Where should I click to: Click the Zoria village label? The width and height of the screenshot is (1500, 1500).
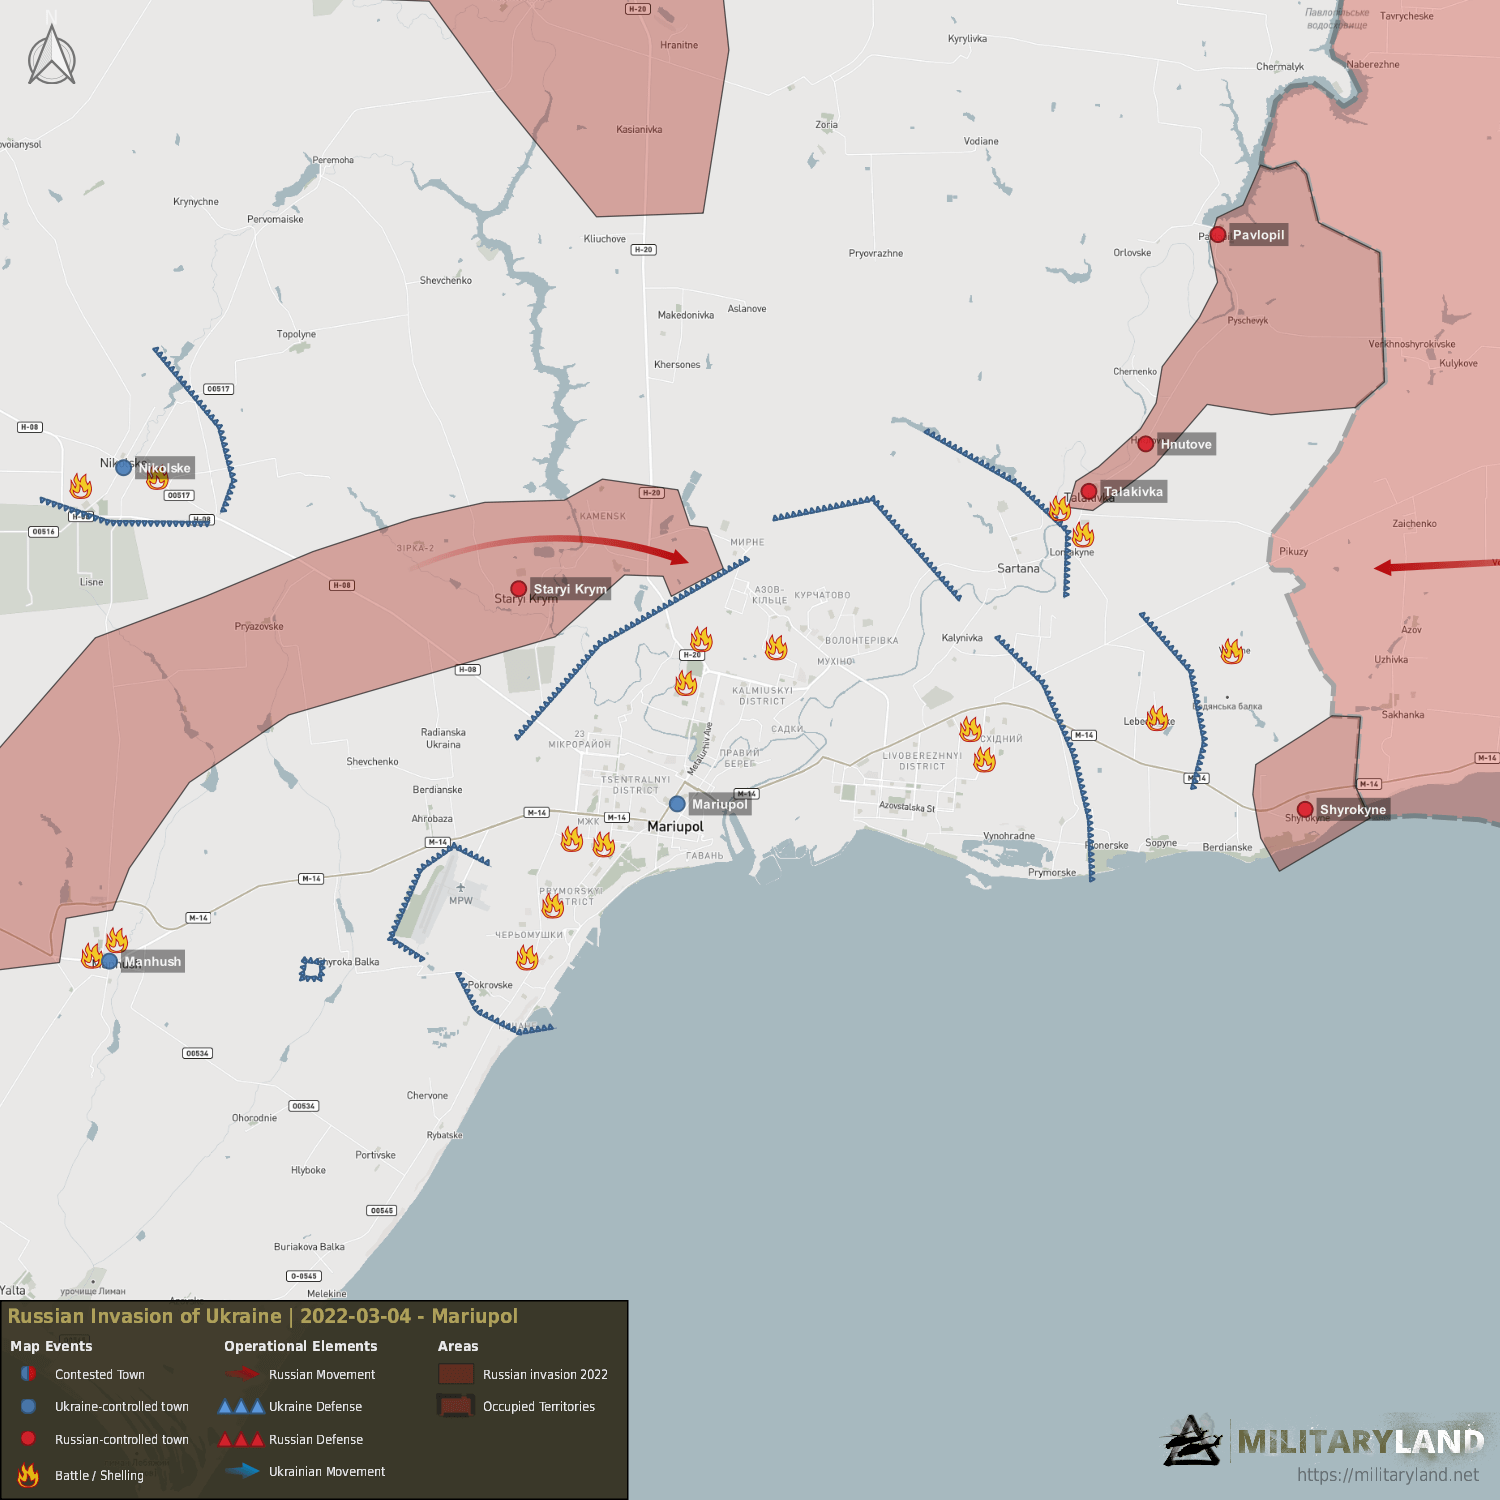point(826,125)
